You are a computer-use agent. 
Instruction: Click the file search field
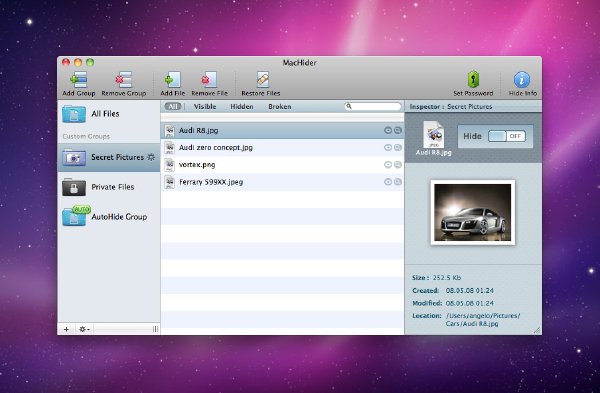373,106
